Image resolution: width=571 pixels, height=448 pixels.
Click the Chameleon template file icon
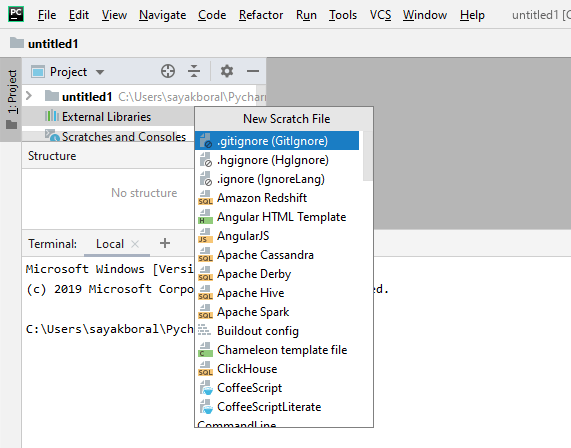(x=205, y=350)
